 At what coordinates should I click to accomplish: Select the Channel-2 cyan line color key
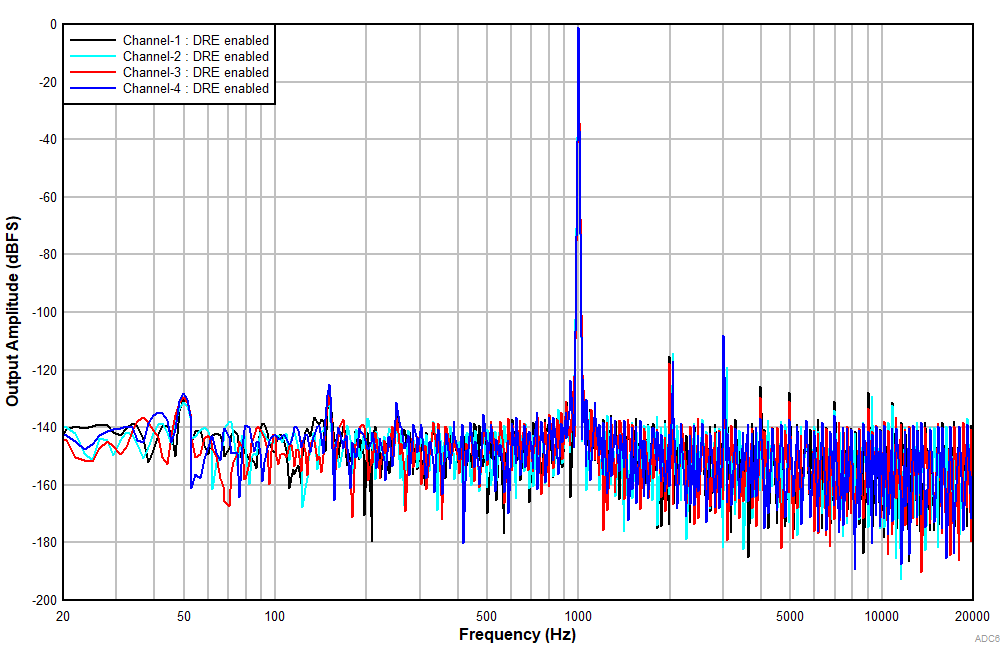(x=91, y=56)
